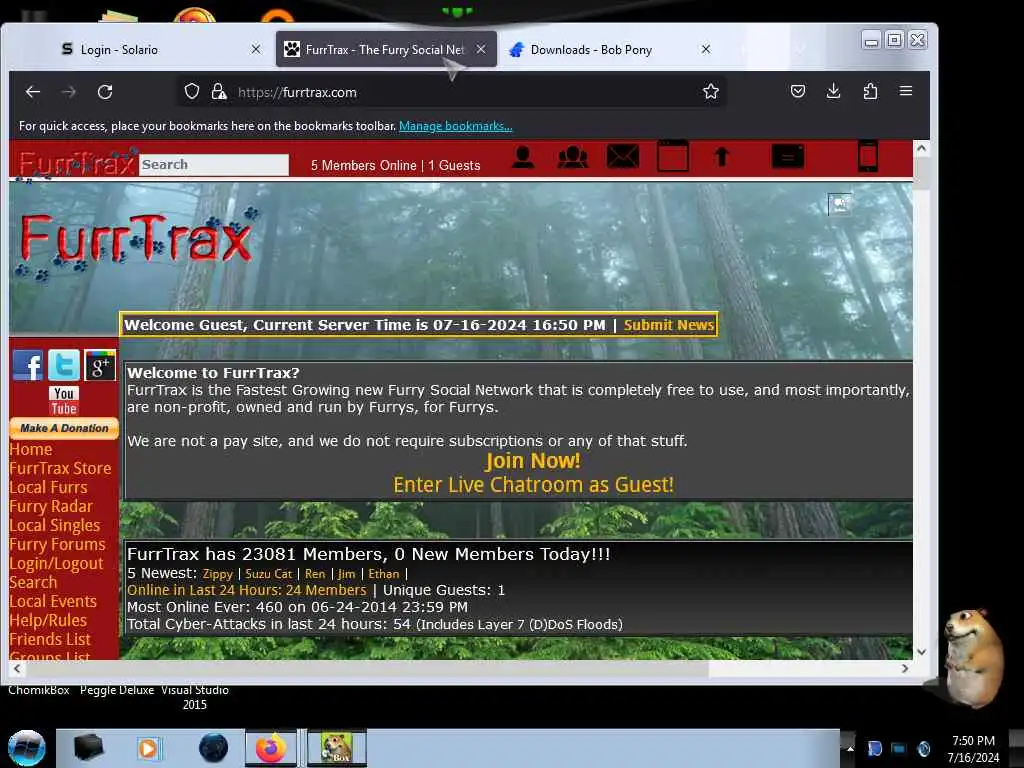Viewport: 1024px width, 768px height.
Task: Click the hamster desktop mascot
Action: (972, 658)
